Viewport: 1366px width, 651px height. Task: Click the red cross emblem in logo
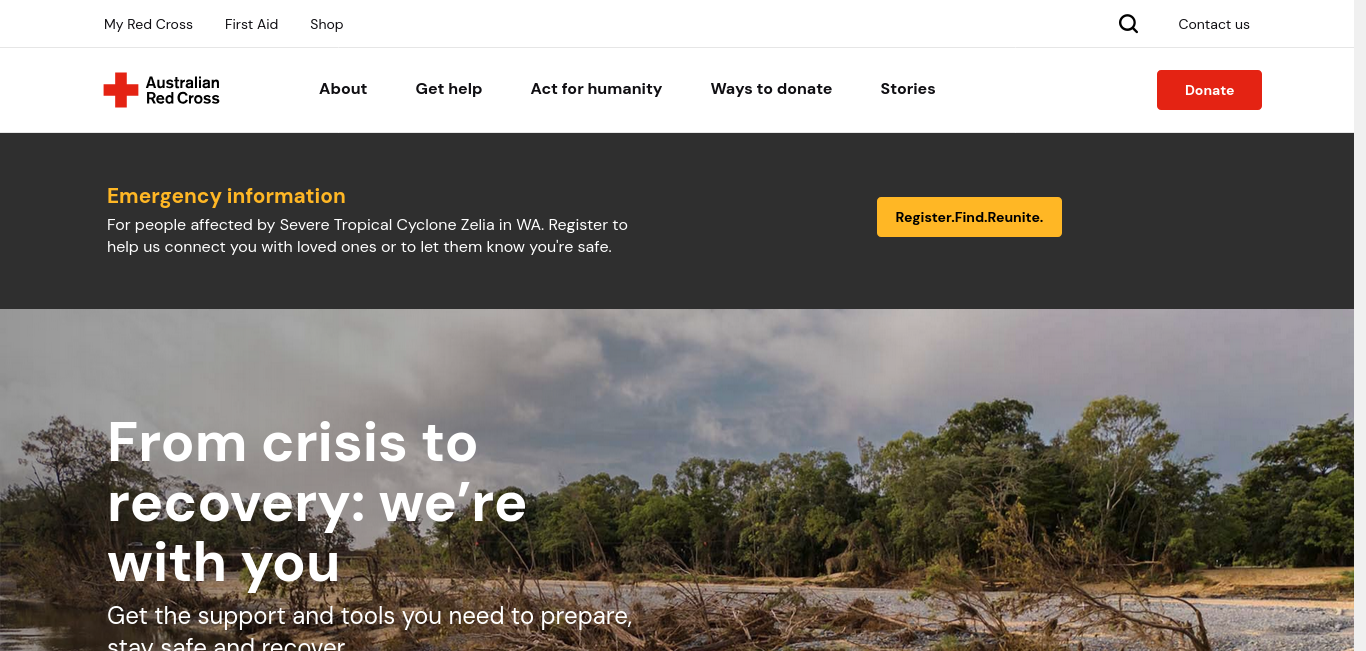click(121, 90)
